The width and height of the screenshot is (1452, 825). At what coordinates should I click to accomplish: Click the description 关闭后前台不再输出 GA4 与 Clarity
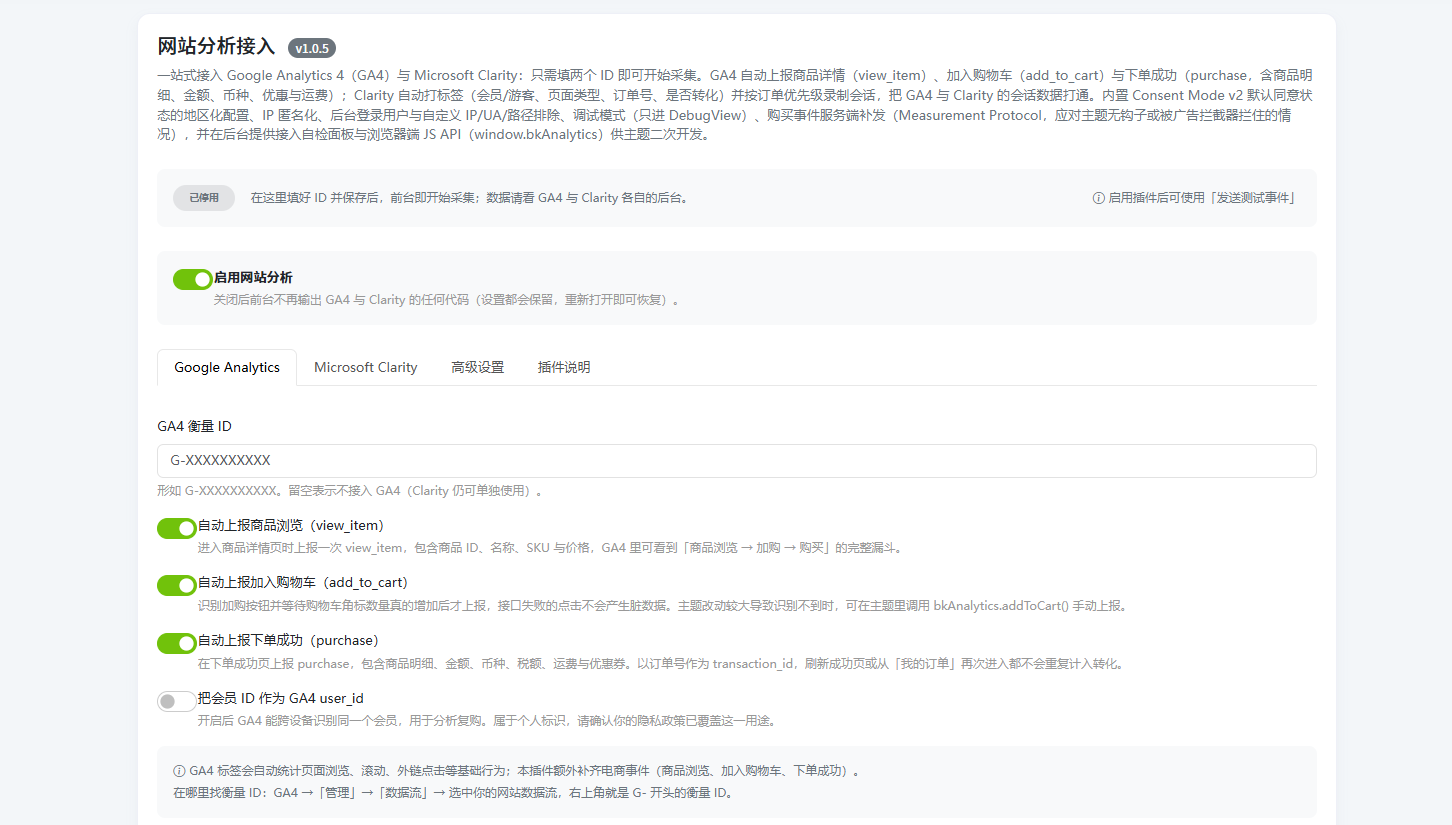point(447,299)
